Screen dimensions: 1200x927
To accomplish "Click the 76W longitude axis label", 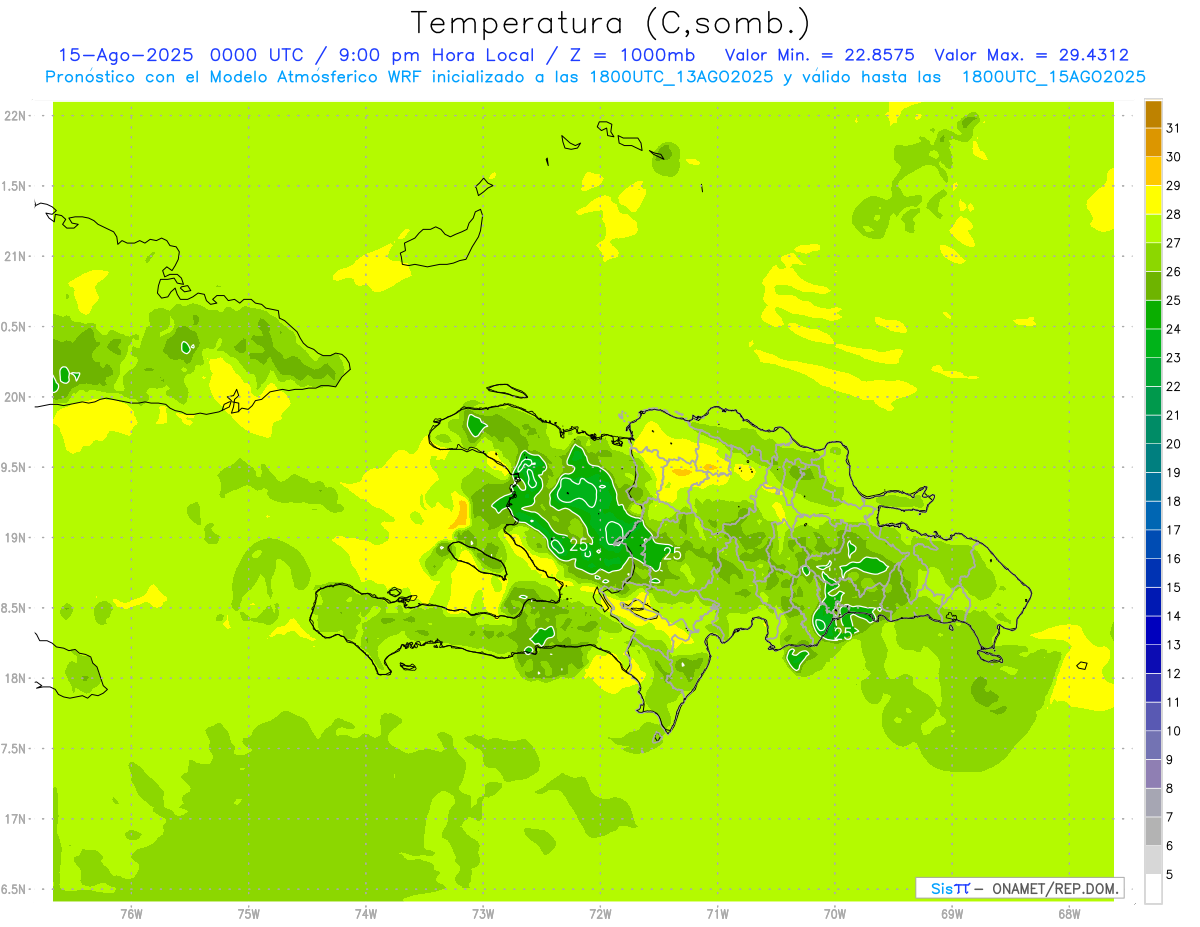I will click(131, 914).
